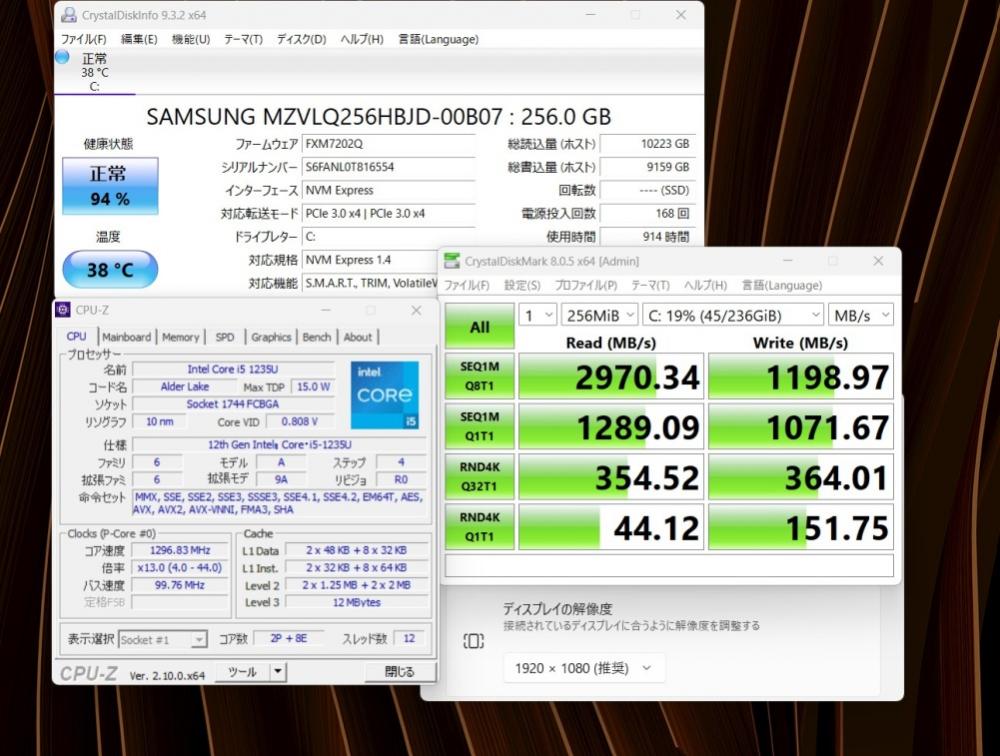This screenshot has height=756, width=1000.
Task: Run the RND4K Q32T1 benchmark
Action: 480,477
